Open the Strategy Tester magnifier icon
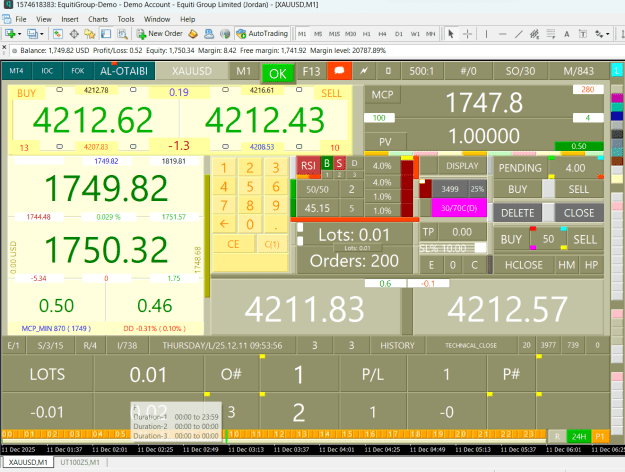 tap(122, 34)
